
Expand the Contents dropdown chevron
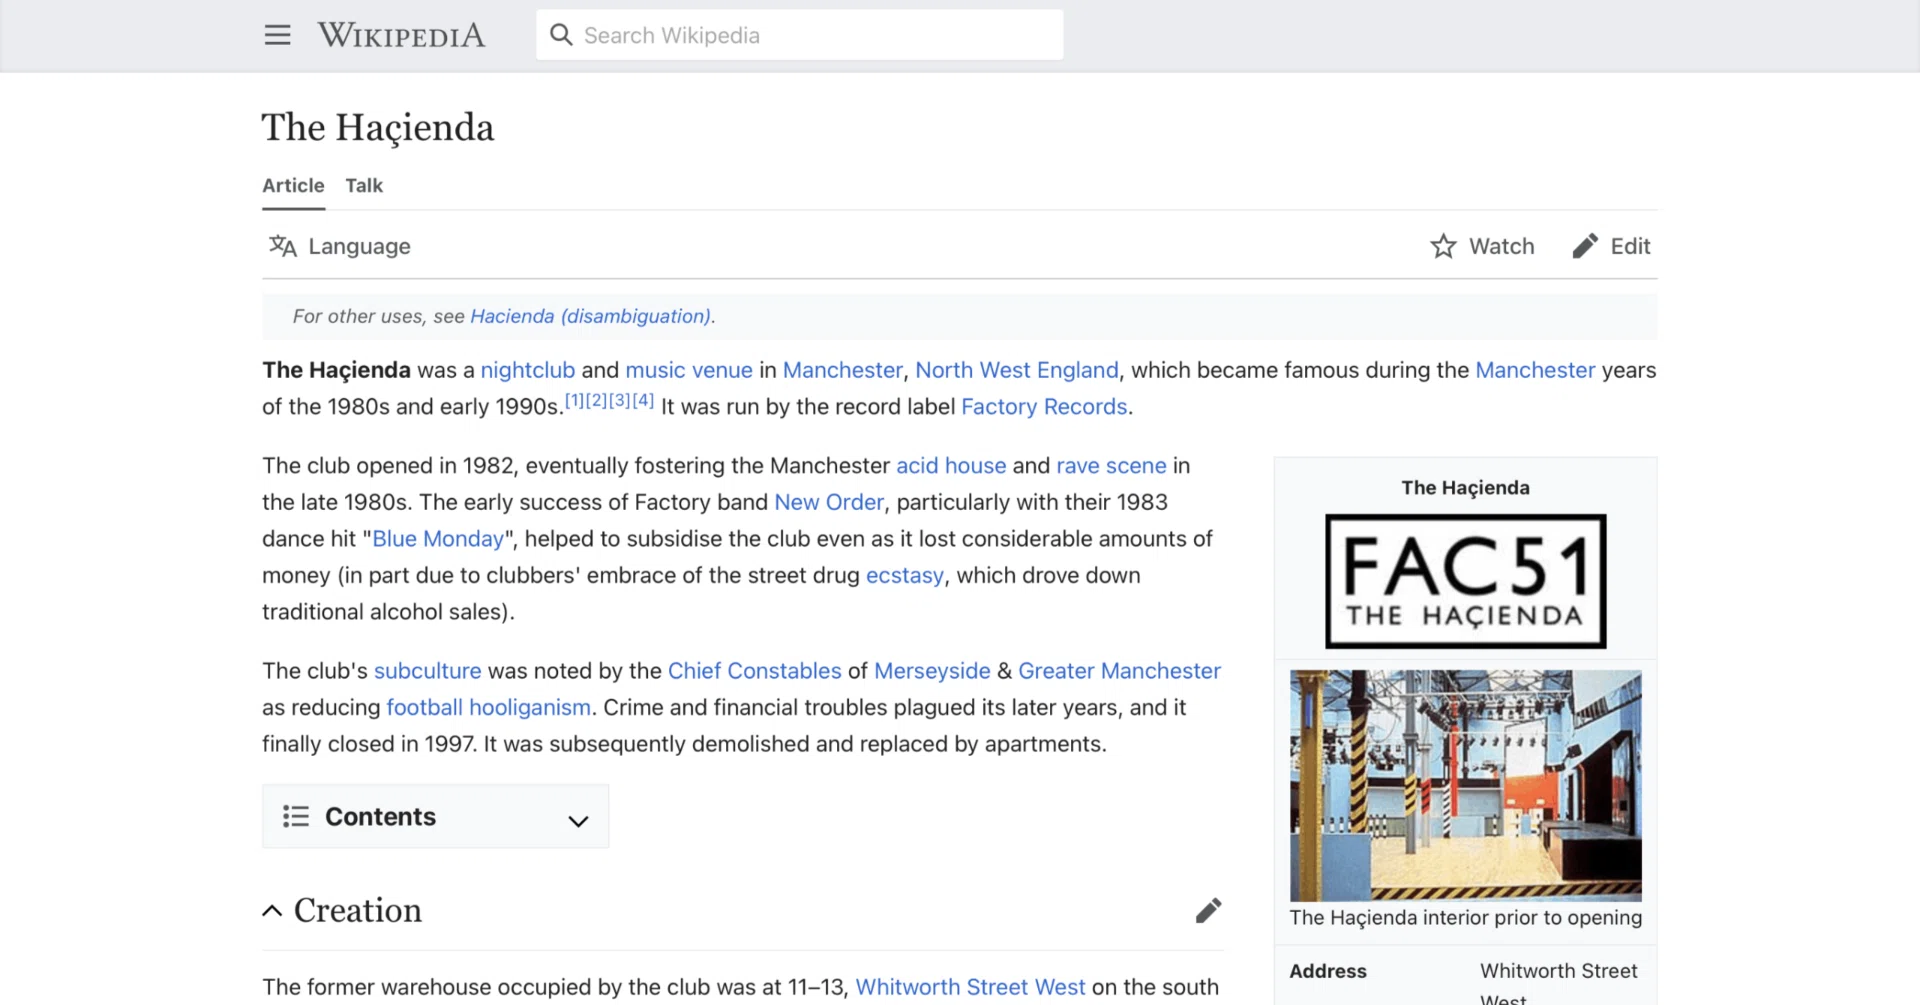tap(578, 821)
